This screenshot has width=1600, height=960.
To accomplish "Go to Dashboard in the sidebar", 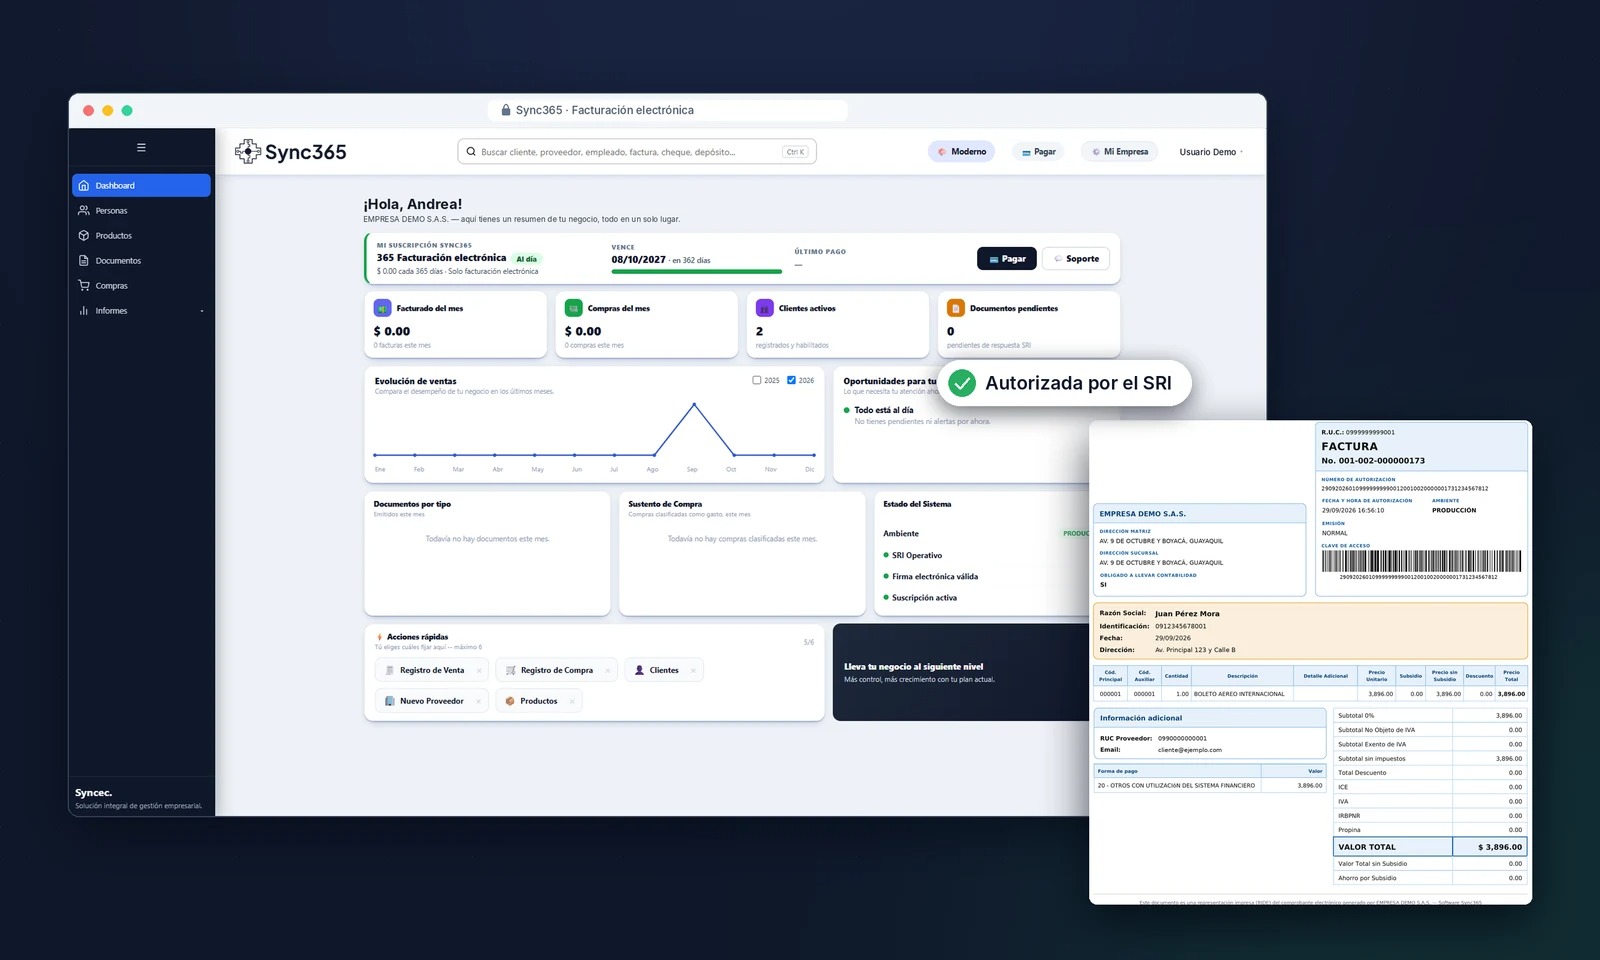I will (141, 185).
